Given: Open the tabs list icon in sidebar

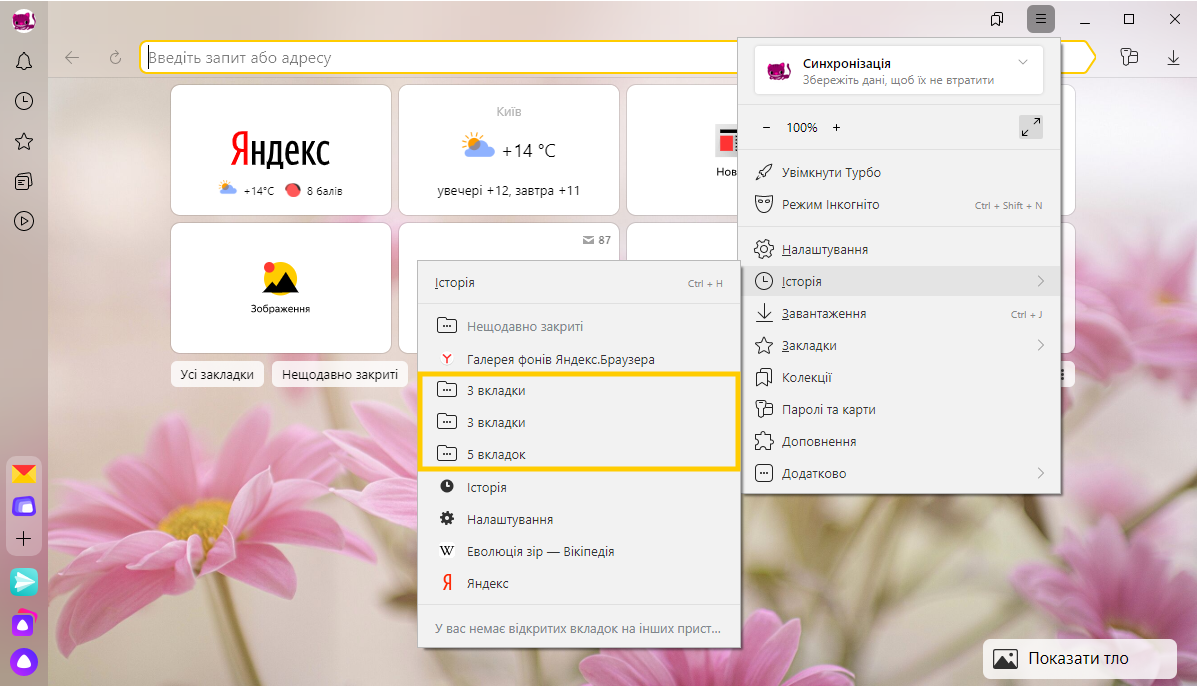Looking at the screenshot, I should (24, 181).
